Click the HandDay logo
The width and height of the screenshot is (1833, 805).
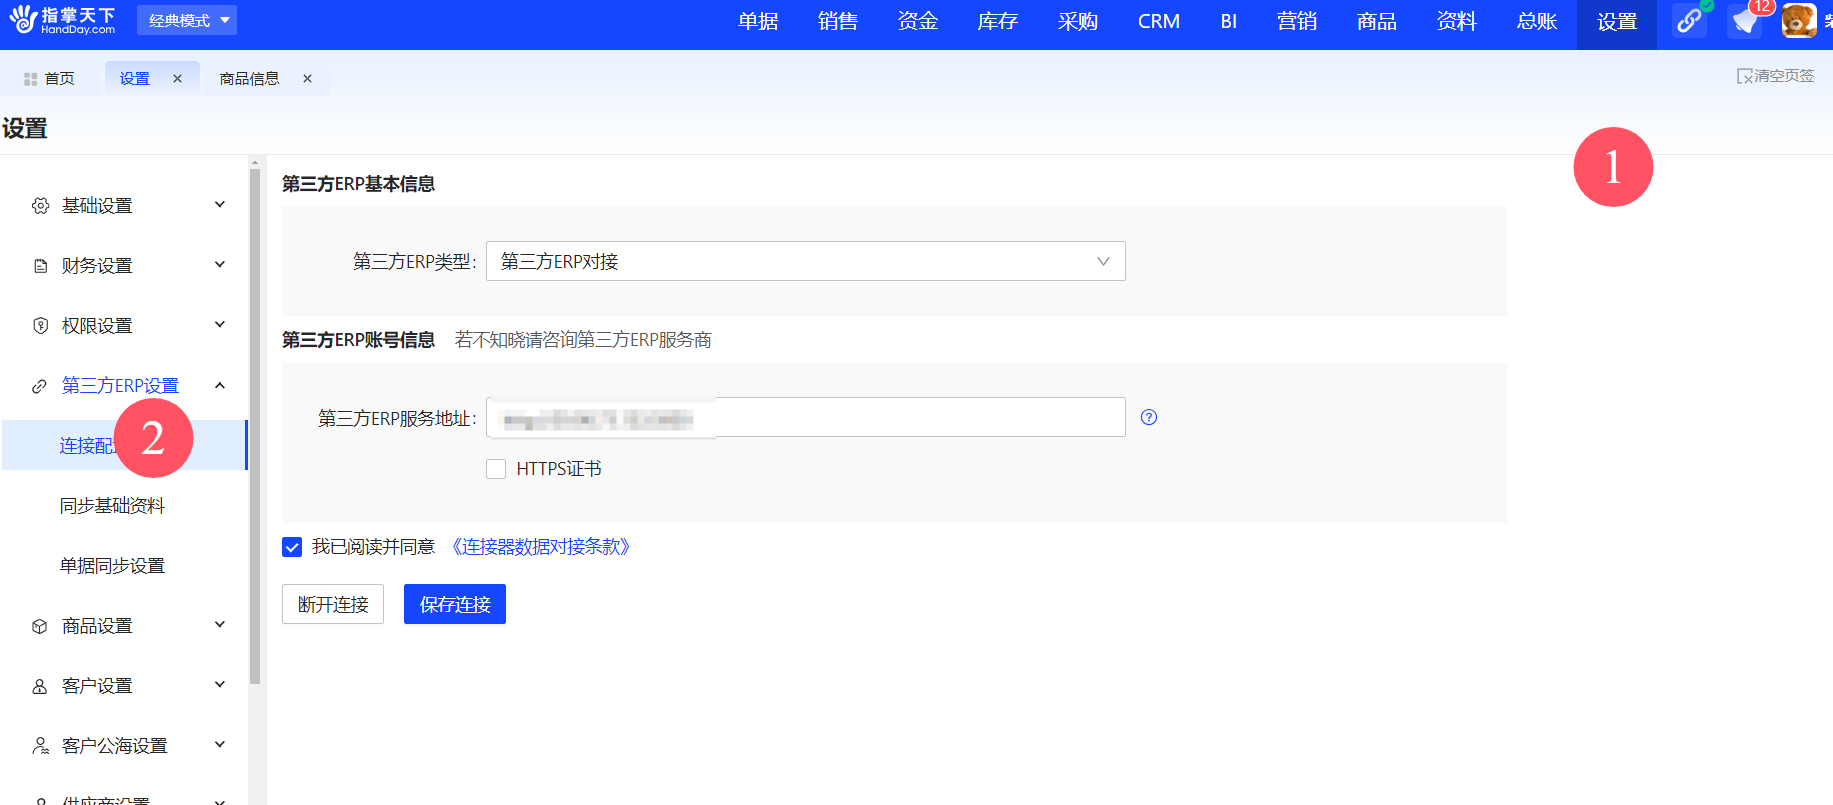[62, 20]
